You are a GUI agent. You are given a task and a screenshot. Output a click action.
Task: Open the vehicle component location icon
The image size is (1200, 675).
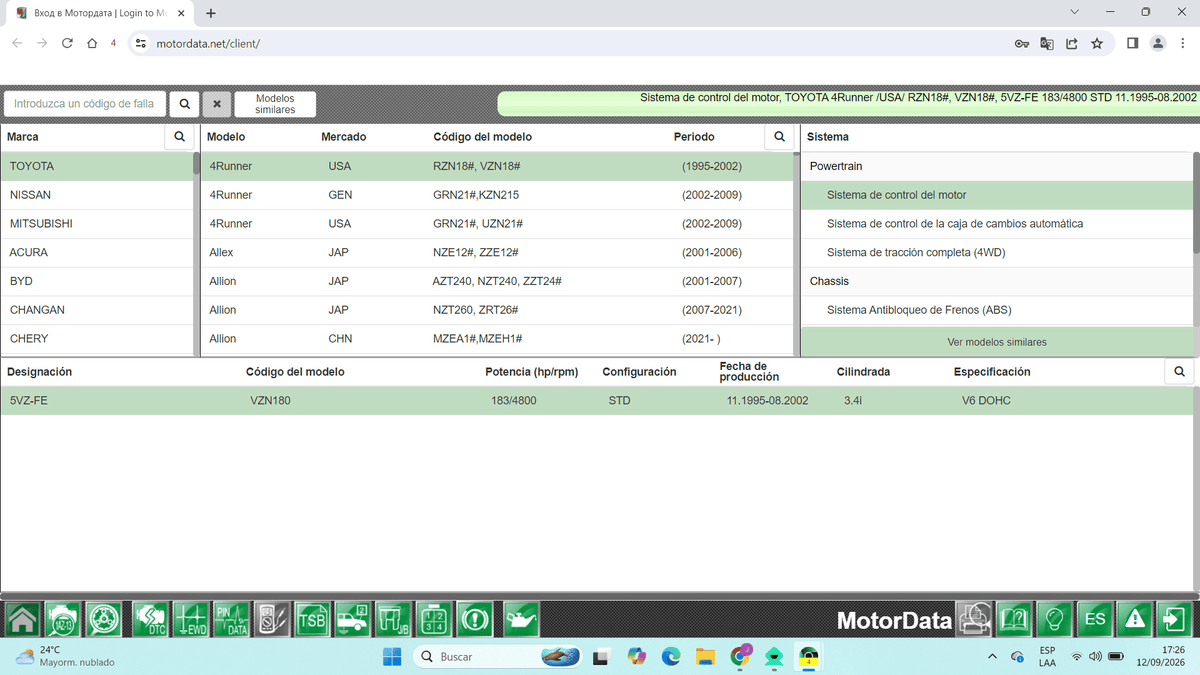coord(352,620)
